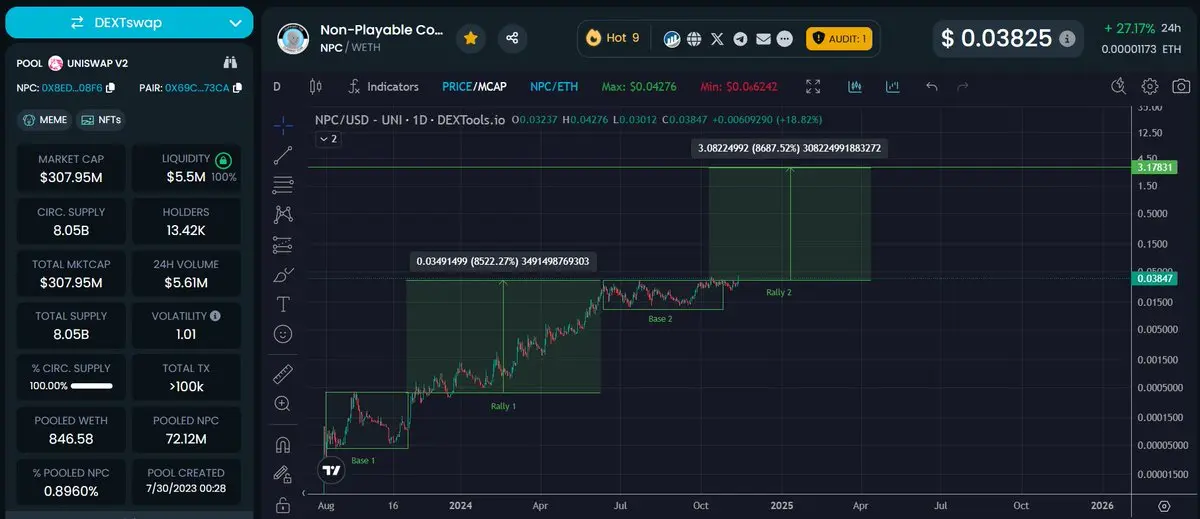
Task: Open NPC token address 0X8ED...08F6 link
Action: pos(73,88)
